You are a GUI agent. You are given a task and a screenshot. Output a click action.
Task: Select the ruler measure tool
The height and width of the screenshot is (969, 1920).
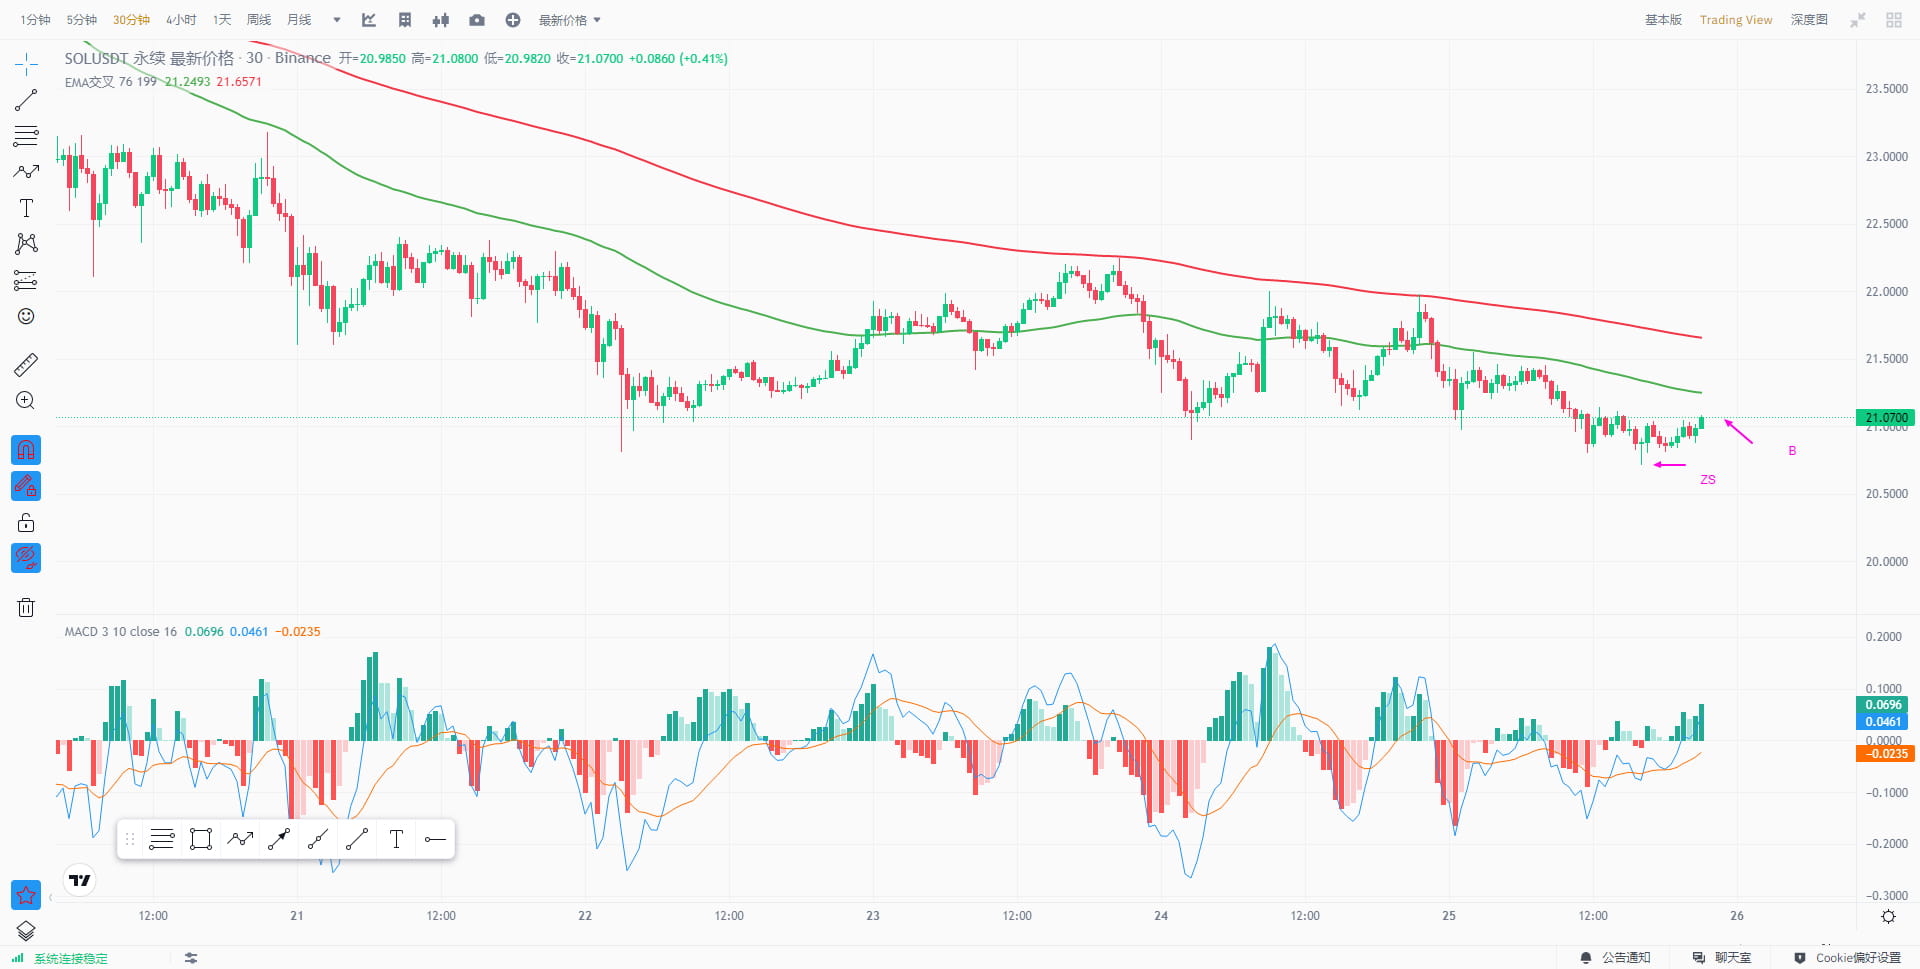26,365
